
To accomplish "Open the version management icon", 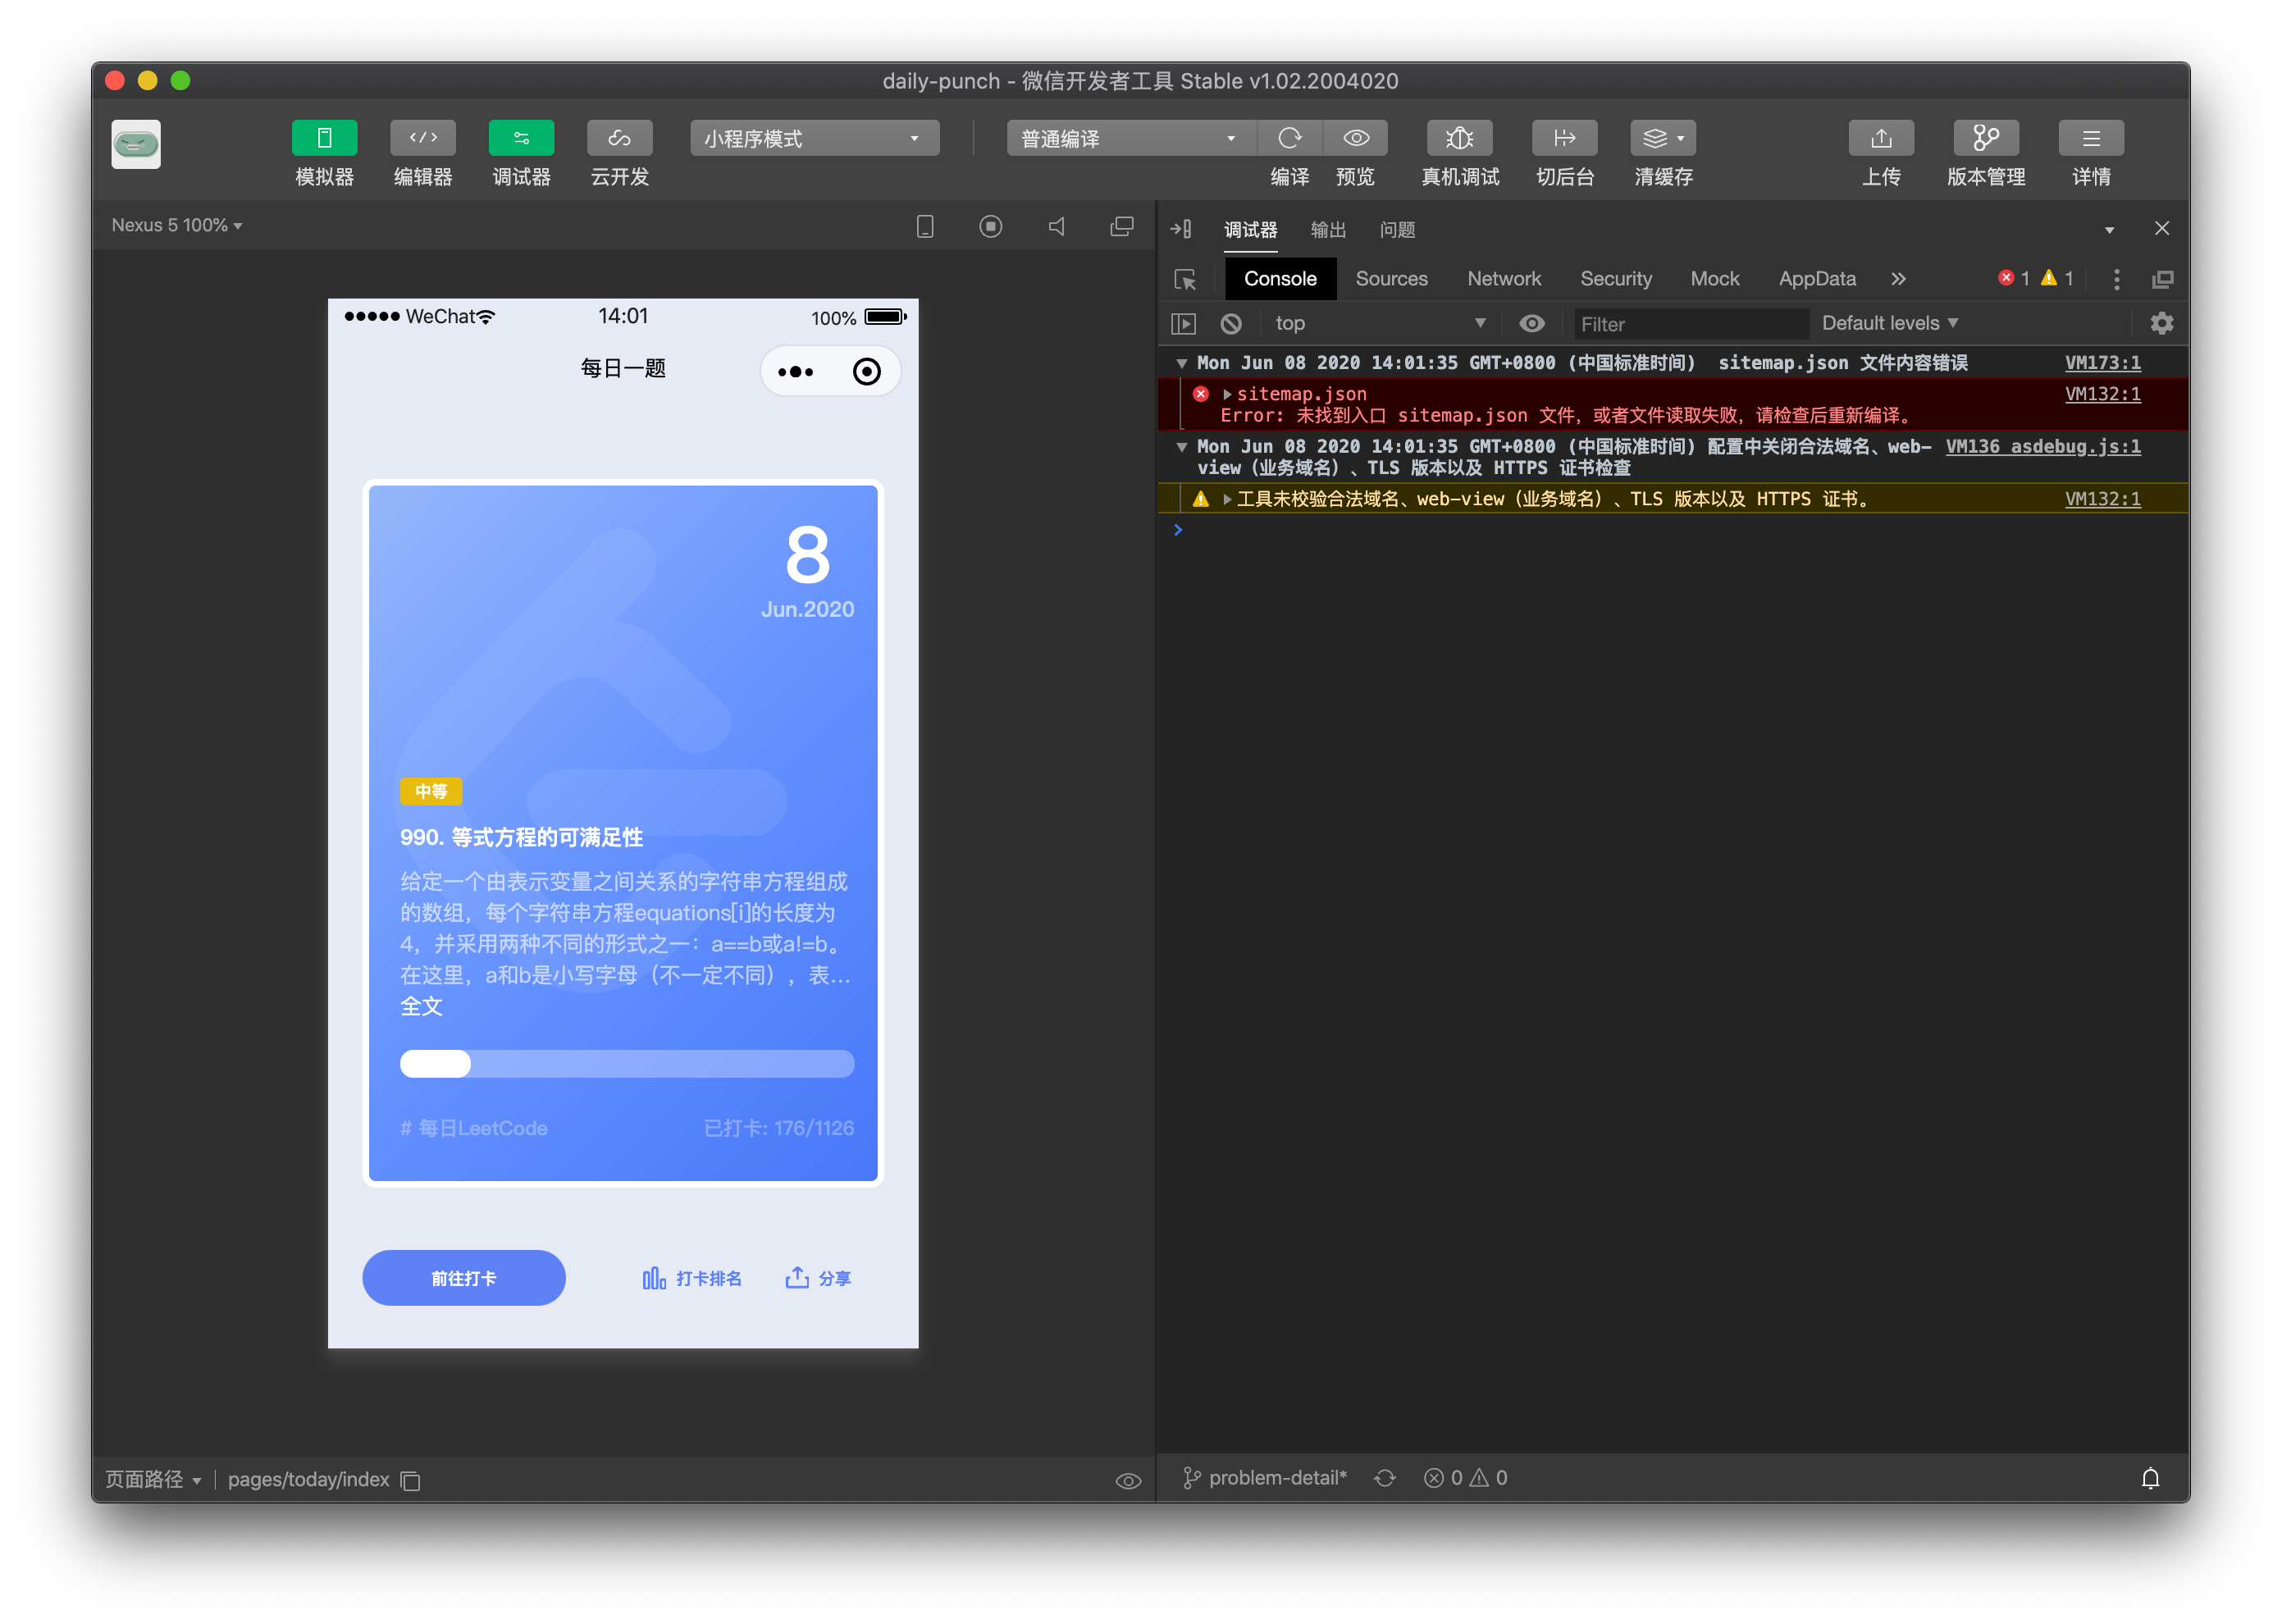I will (1985, 138).
